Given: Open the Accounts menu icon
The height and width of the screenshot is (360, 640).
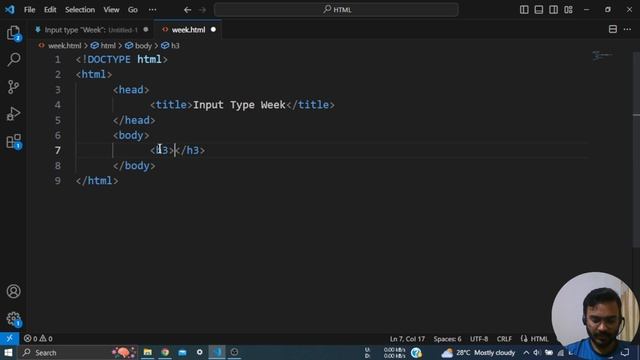Looking at the screenshot, I should [x=13, y=291].
